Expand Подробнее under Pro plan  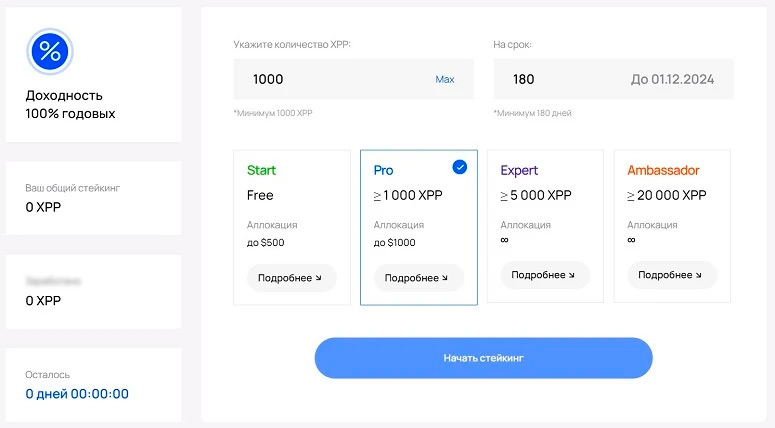417,277
